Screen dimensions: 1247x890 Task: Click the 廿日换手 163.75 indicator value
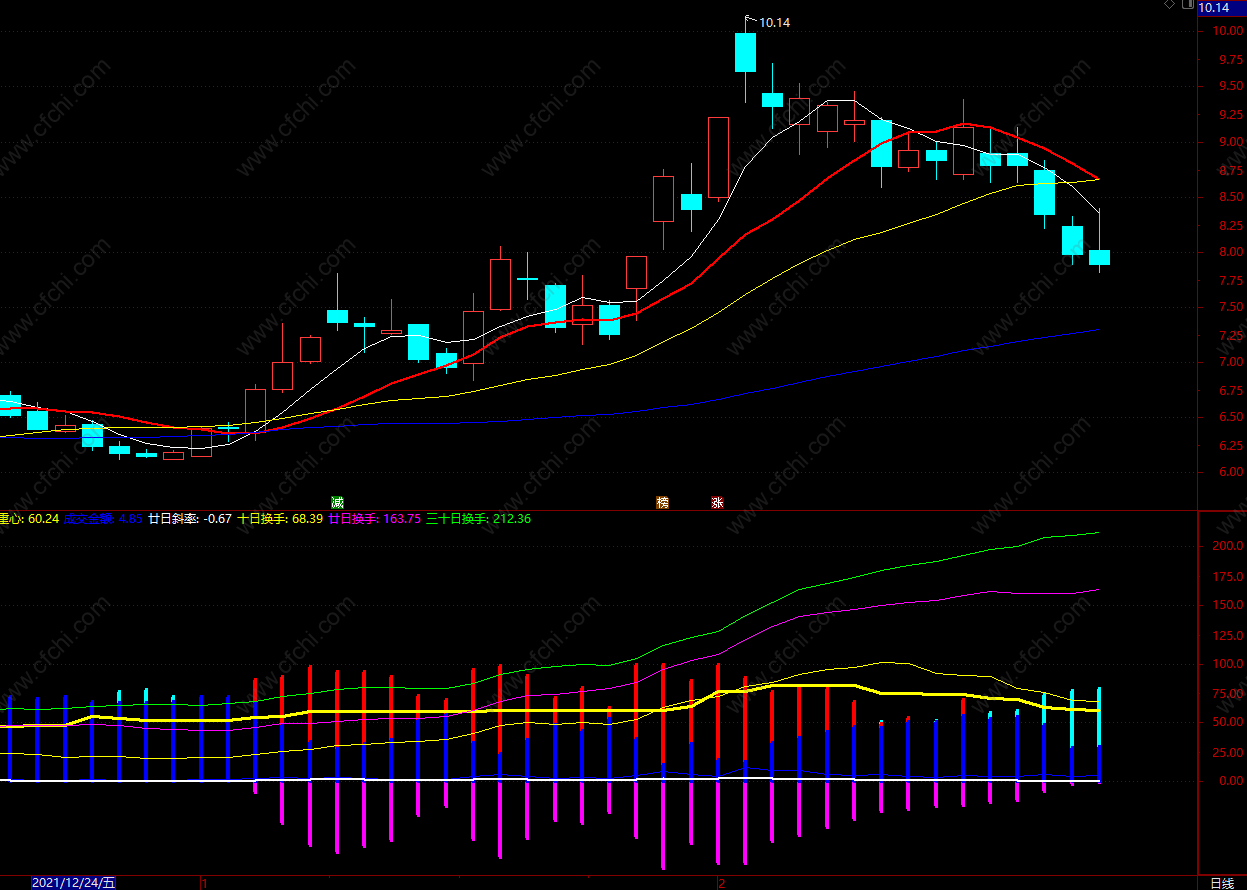pyautogui.click(x=374, y=518)
